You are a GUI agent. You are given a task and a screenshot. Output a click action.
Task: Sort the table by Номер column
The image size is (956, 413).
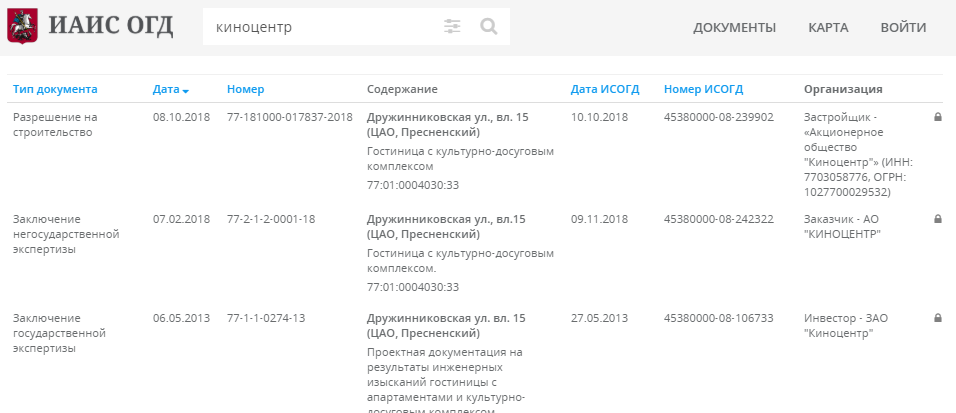245,89
